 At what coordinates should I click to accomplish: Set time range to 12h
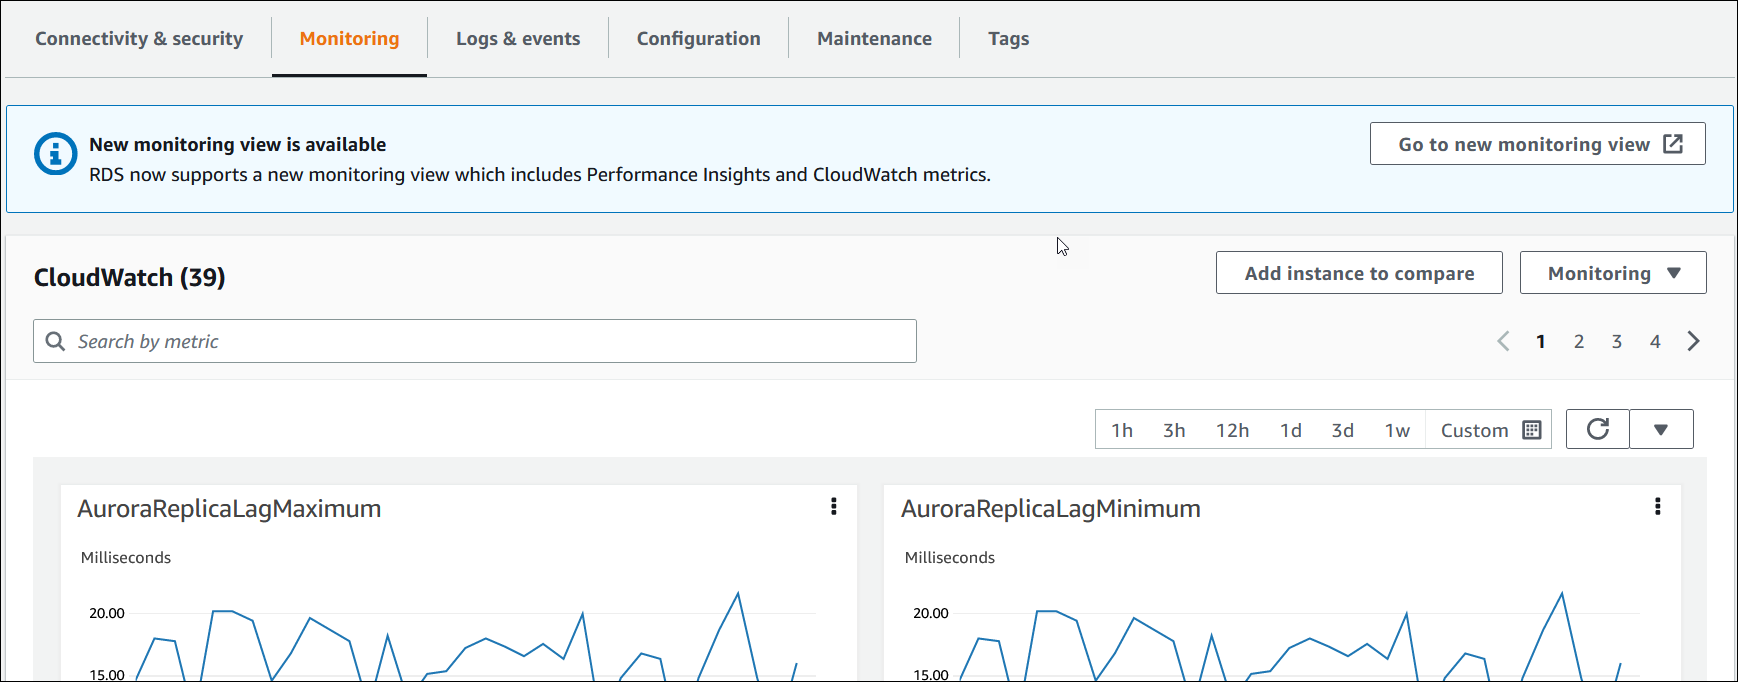coord(1232,430)
